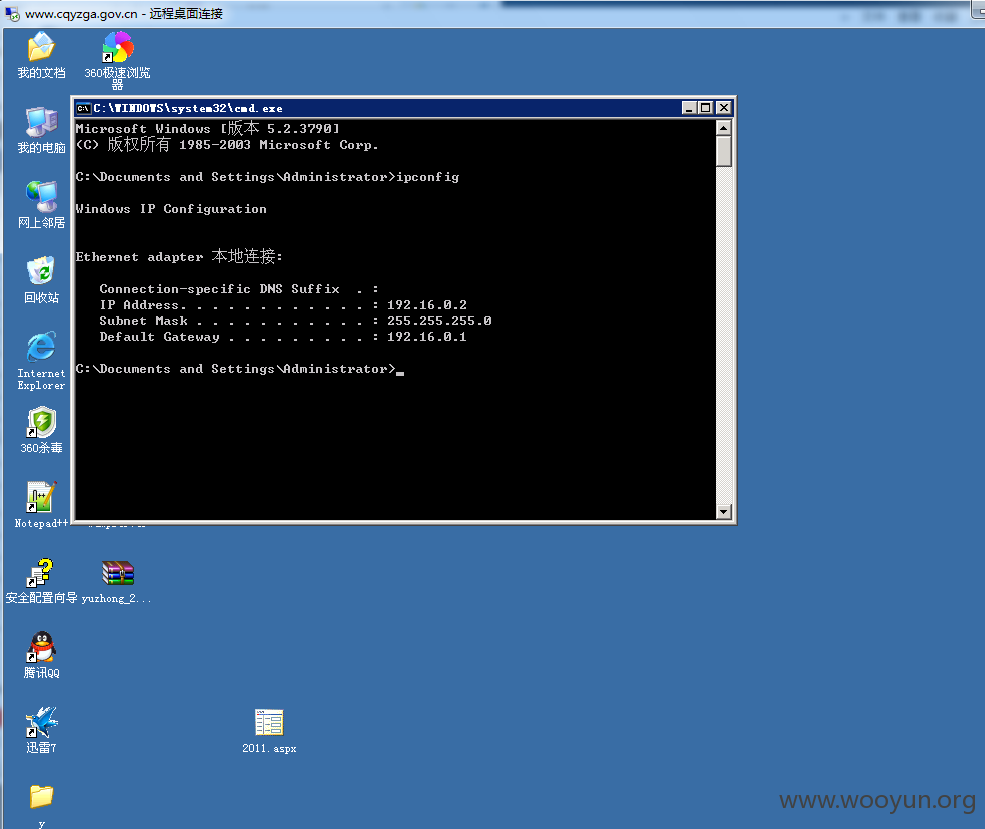Click the IP Address value 192.16.0.2
This screenshot has height=829, width=985.
[427, 305]
